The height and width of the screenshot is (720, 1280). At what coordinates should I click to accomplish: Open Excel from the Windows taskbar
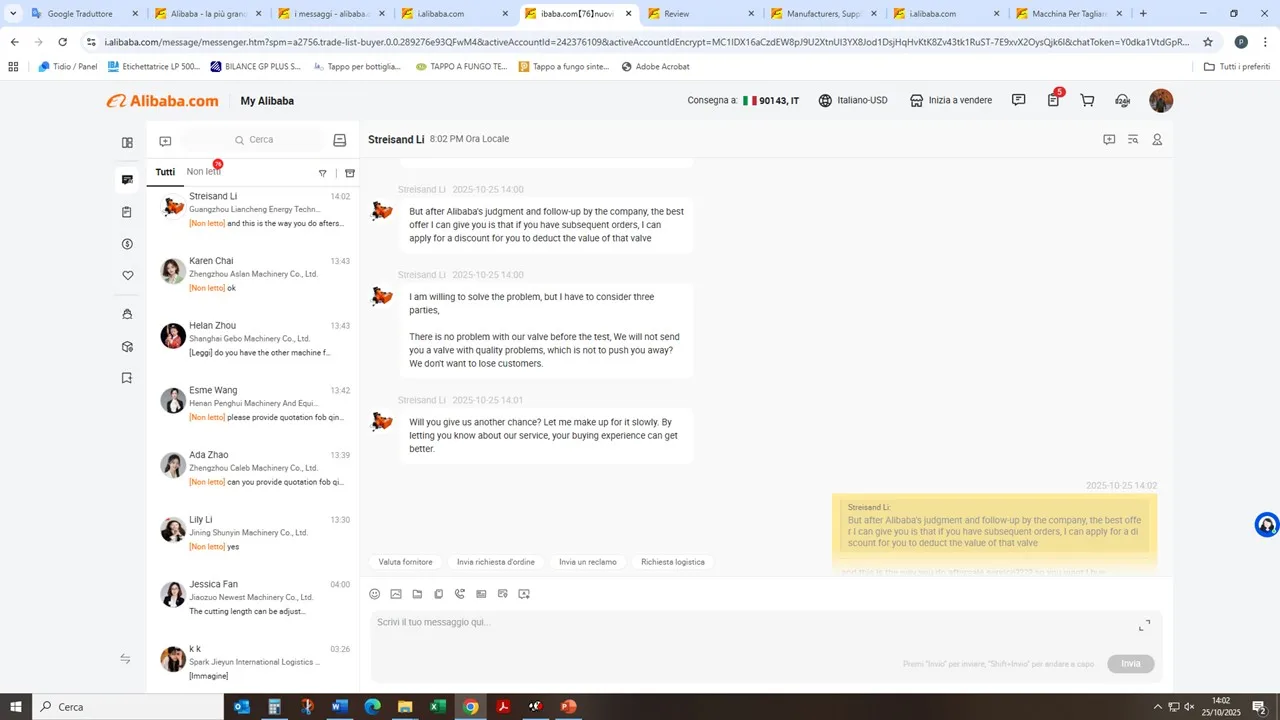(437, 707)
